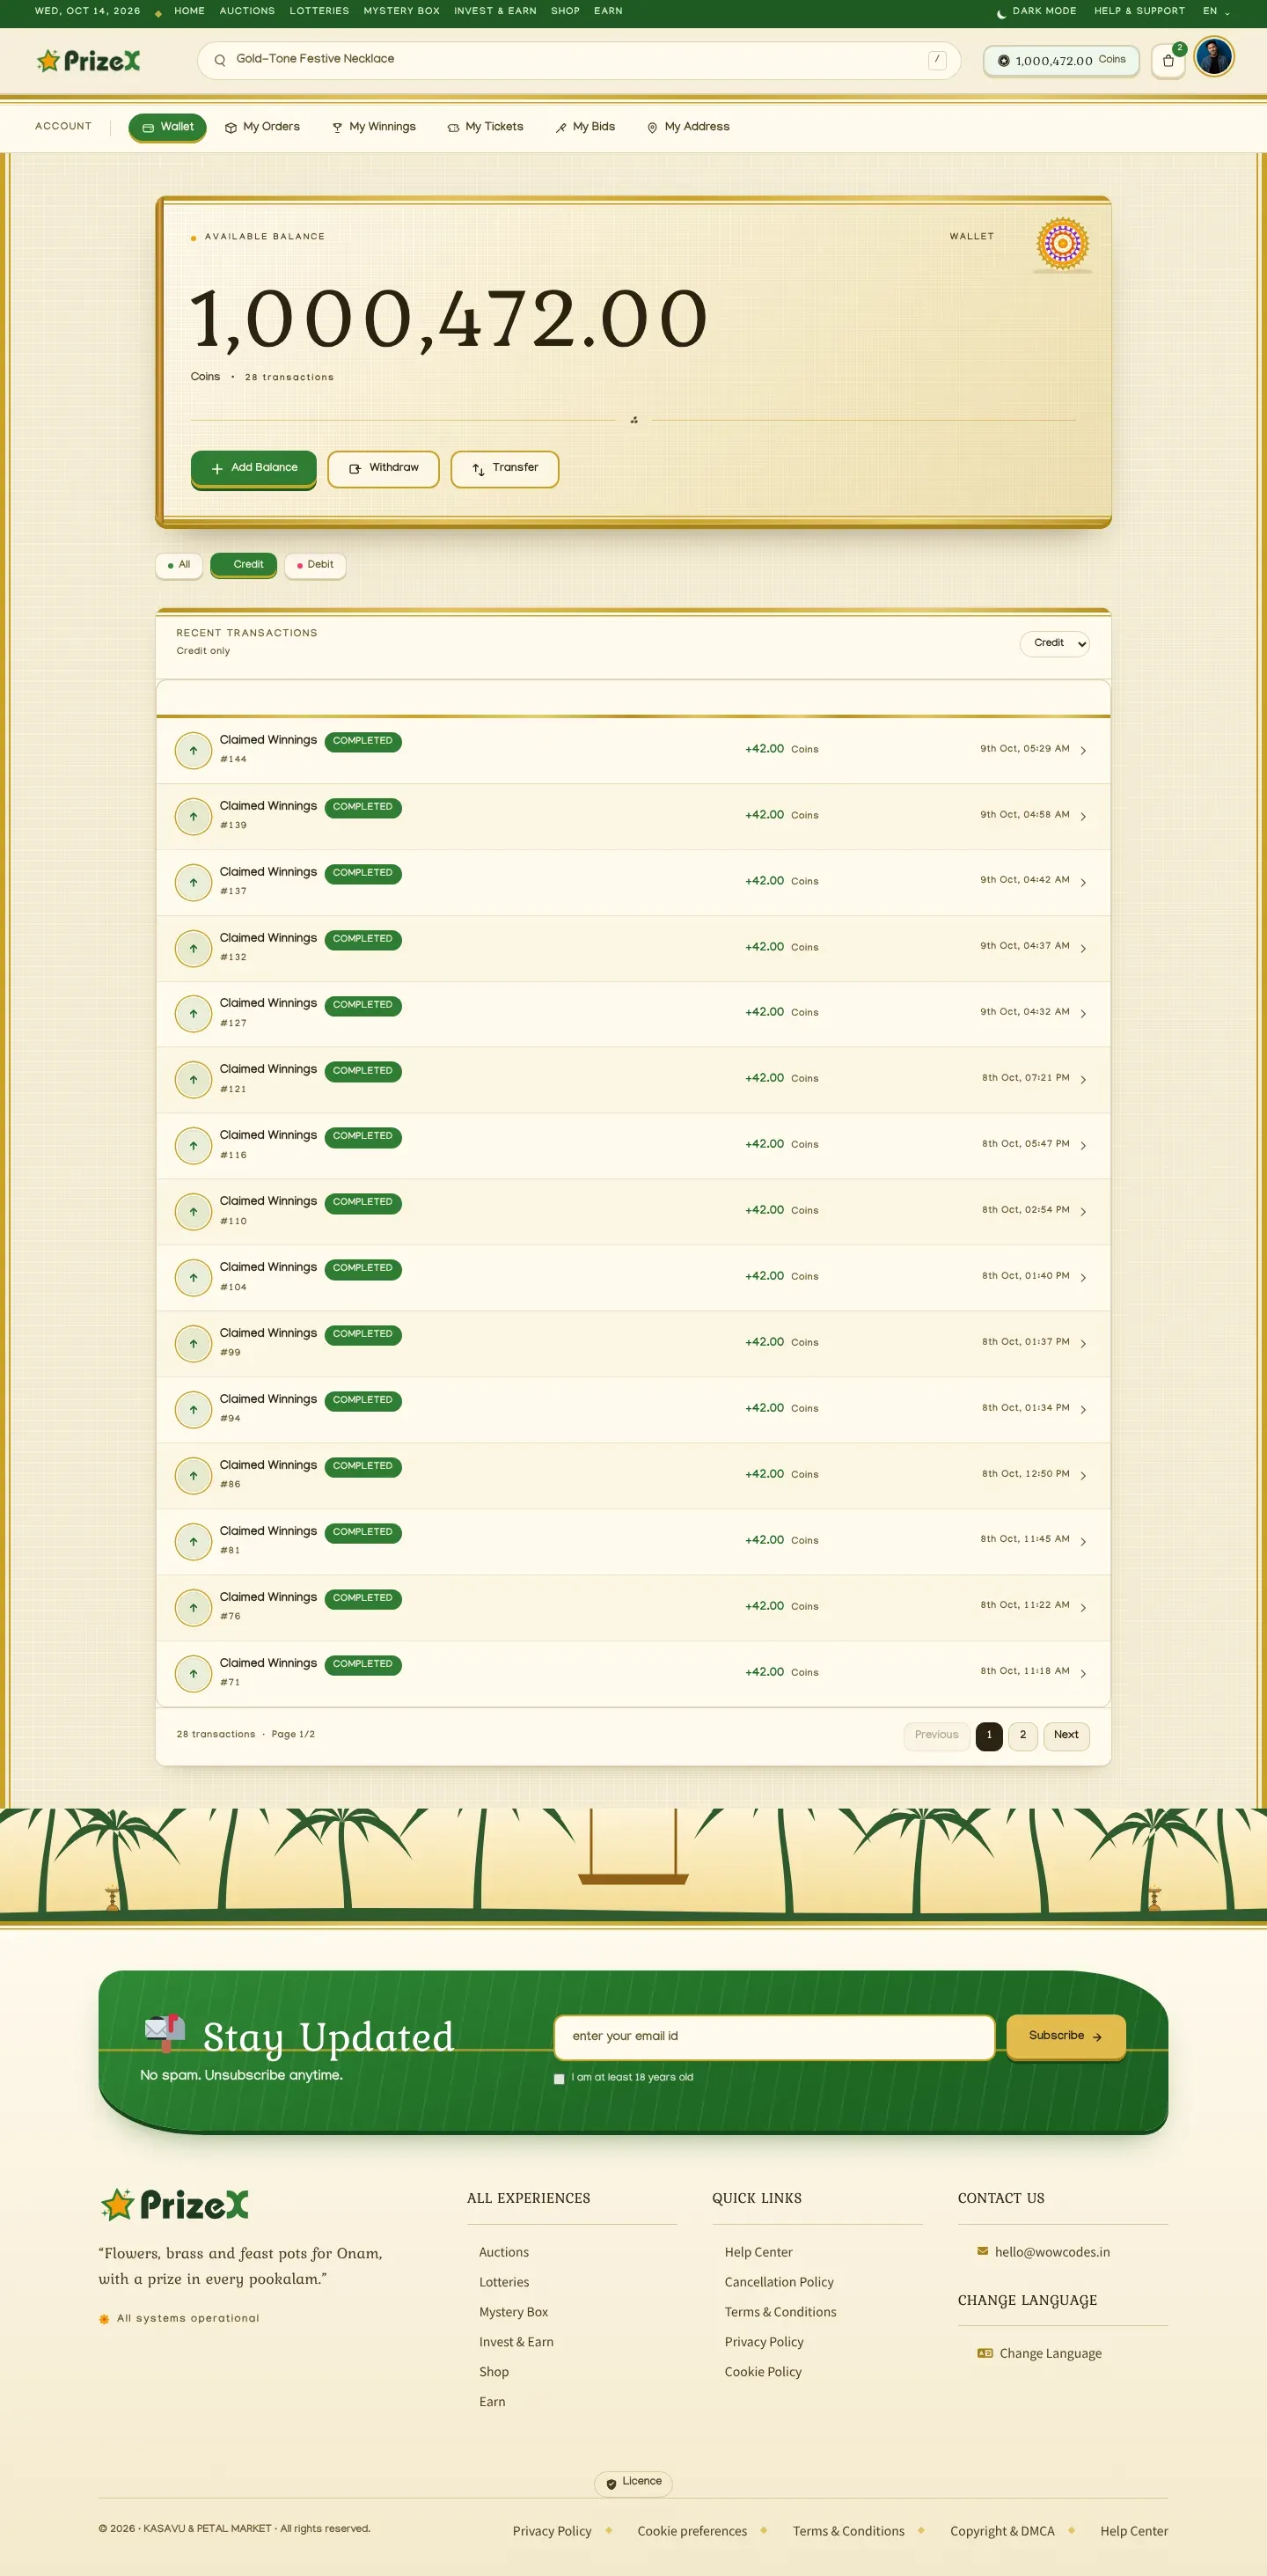
Task: Open Mystery Box in top navigation
Action: tap(401, 11)
